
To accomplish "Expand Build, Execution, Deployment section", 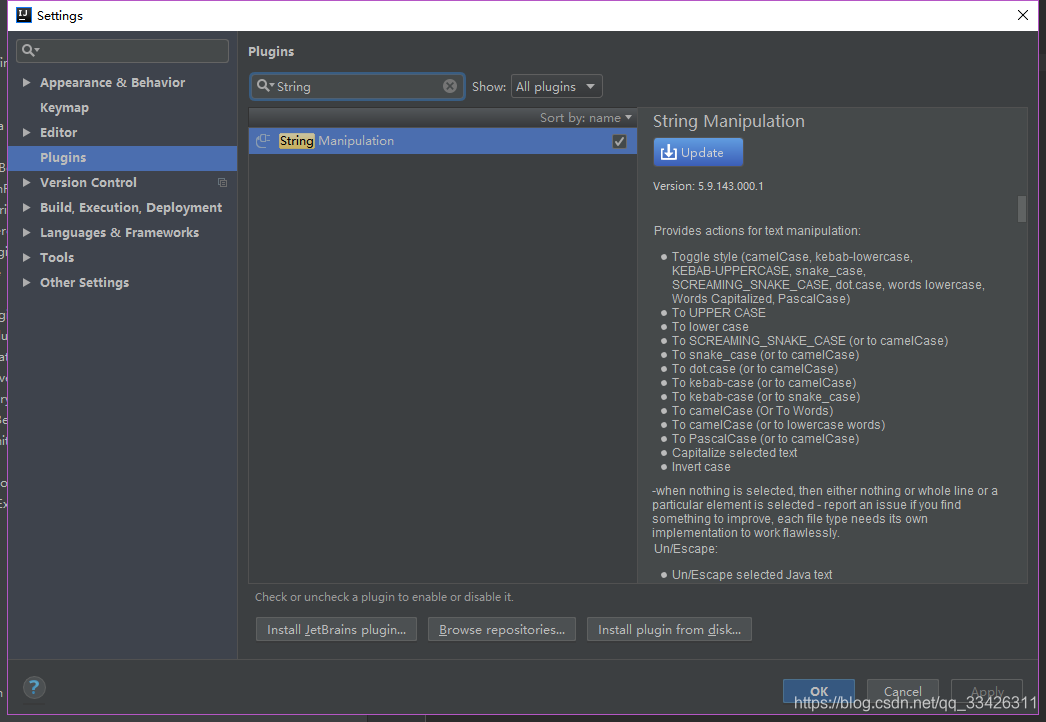I will (27, 208).
